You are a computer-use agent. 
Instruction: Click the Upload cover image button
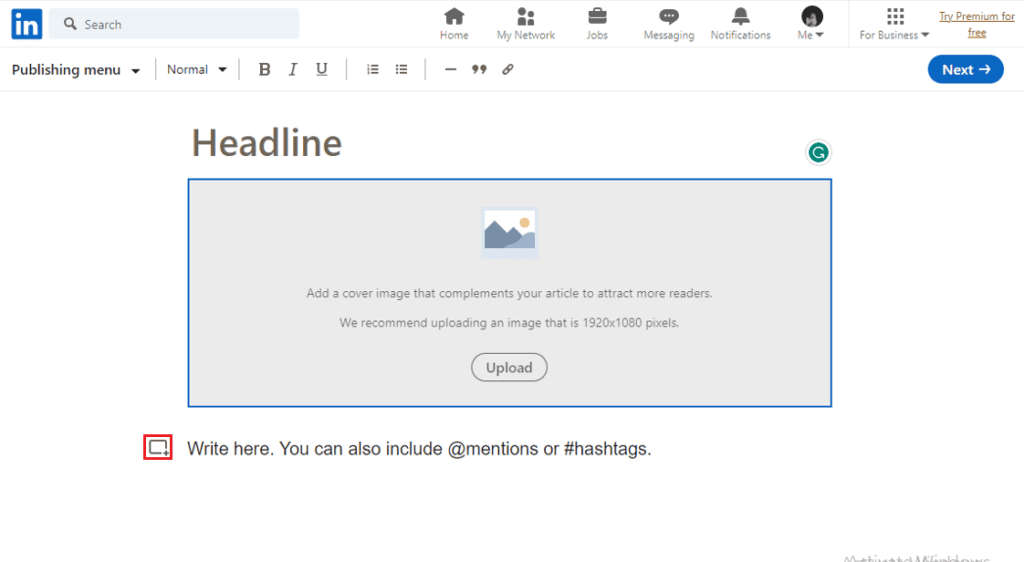tap(509, 368)
